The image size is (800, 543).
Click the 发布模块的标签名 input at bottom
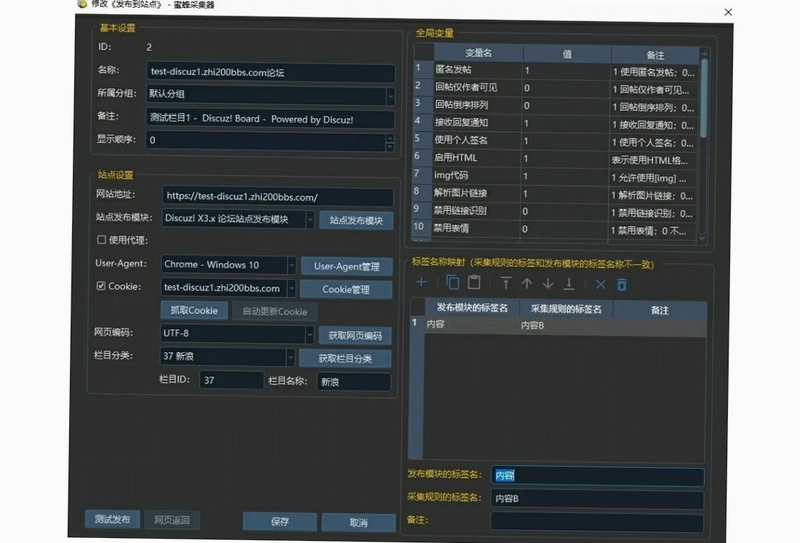(597, 476)
